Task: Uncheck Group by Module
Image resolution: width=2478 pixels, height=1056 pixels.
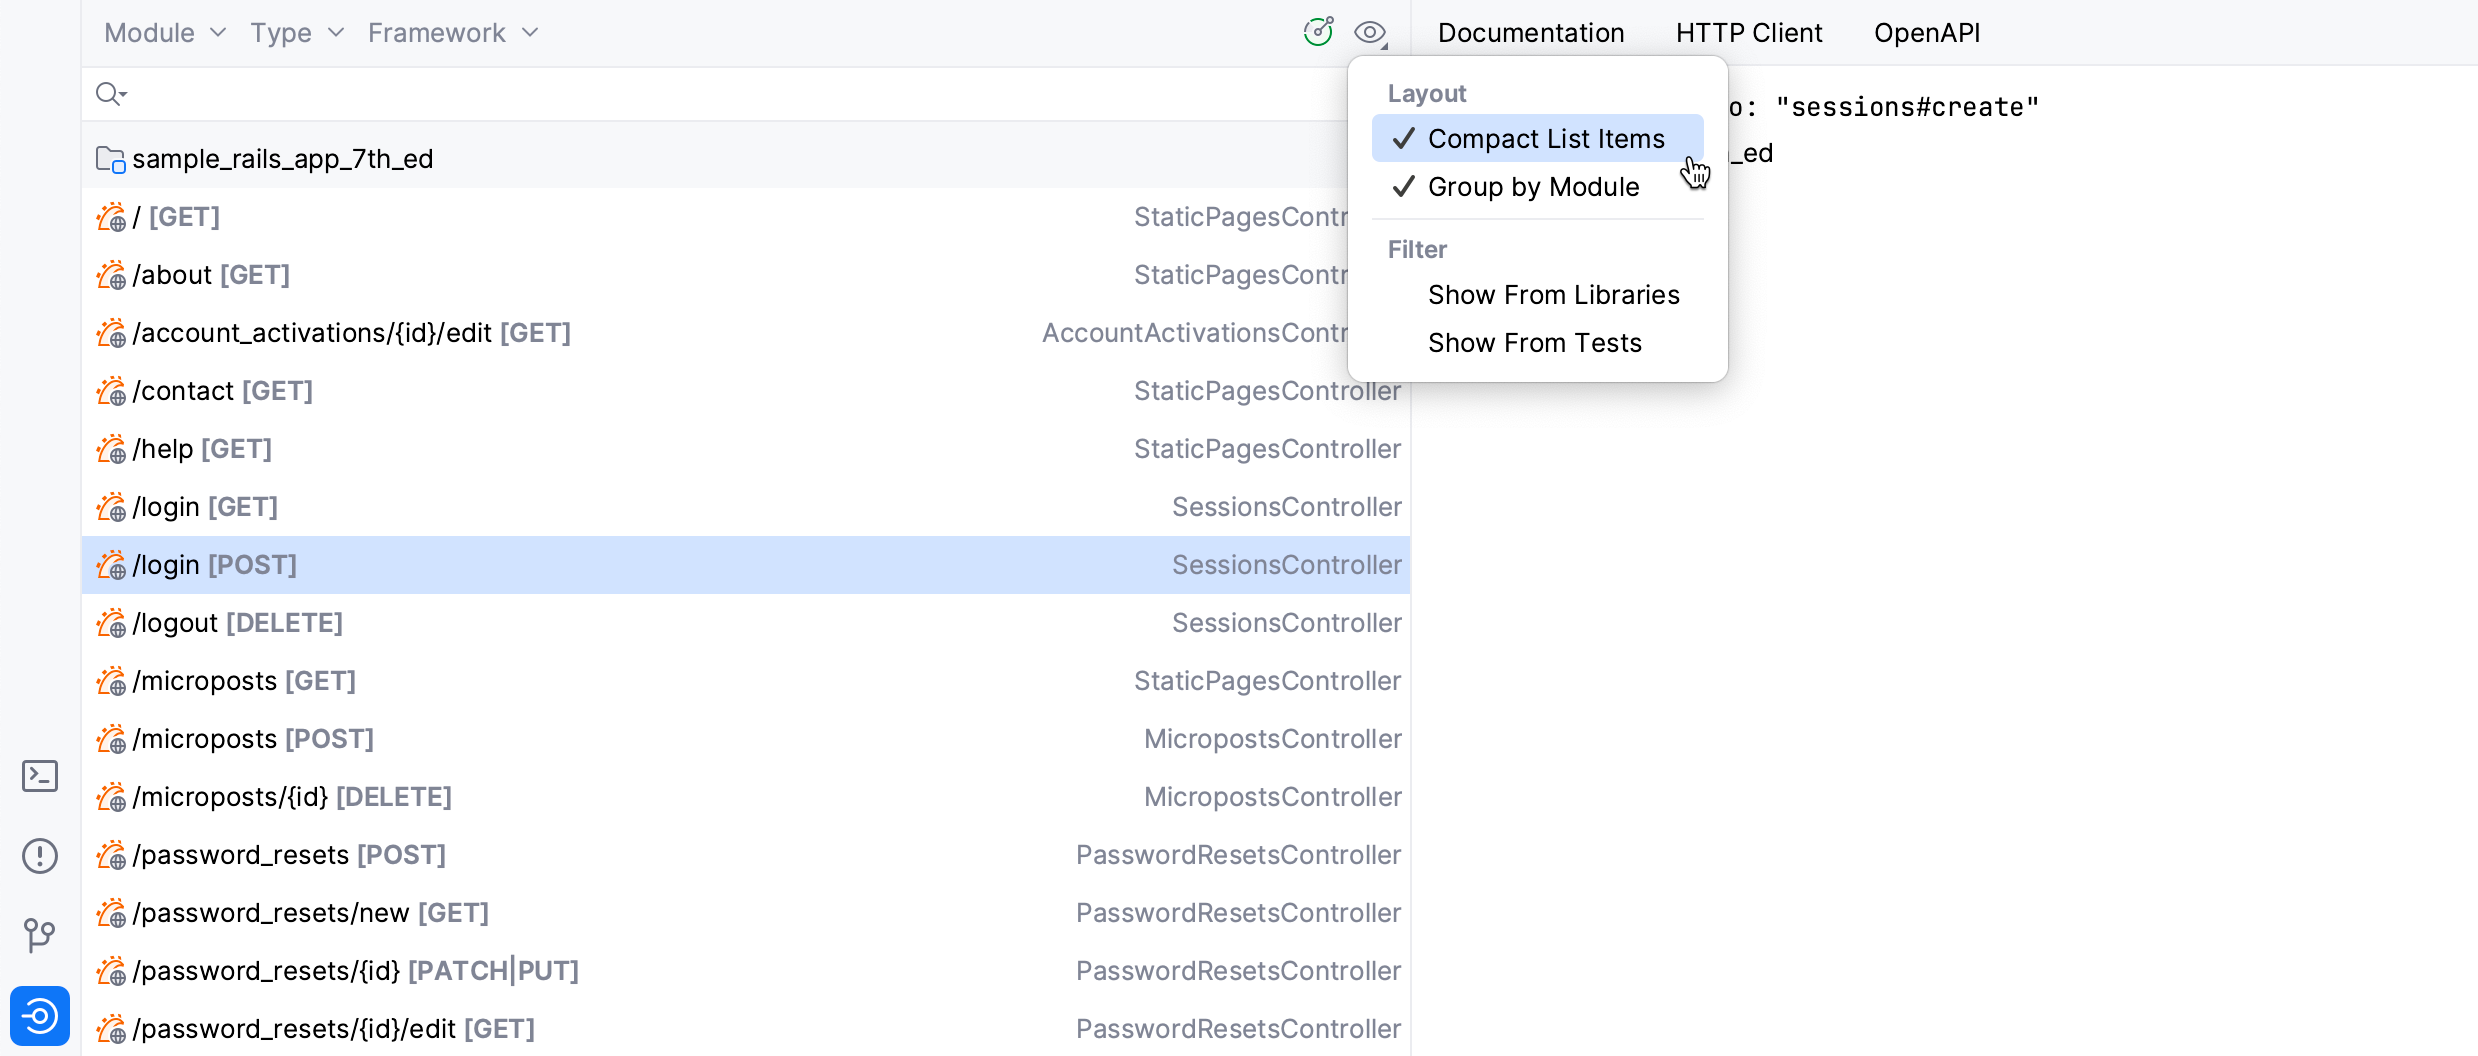Action: 1533,187
